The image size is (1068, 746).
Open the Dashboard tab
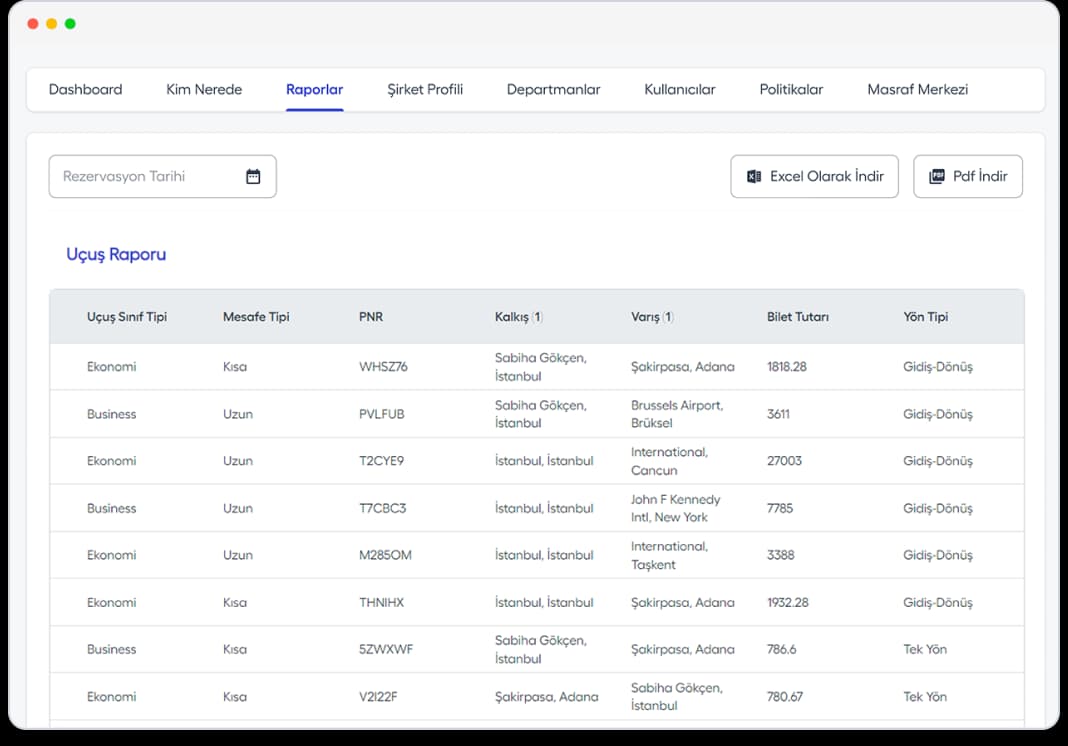[85, 89]
